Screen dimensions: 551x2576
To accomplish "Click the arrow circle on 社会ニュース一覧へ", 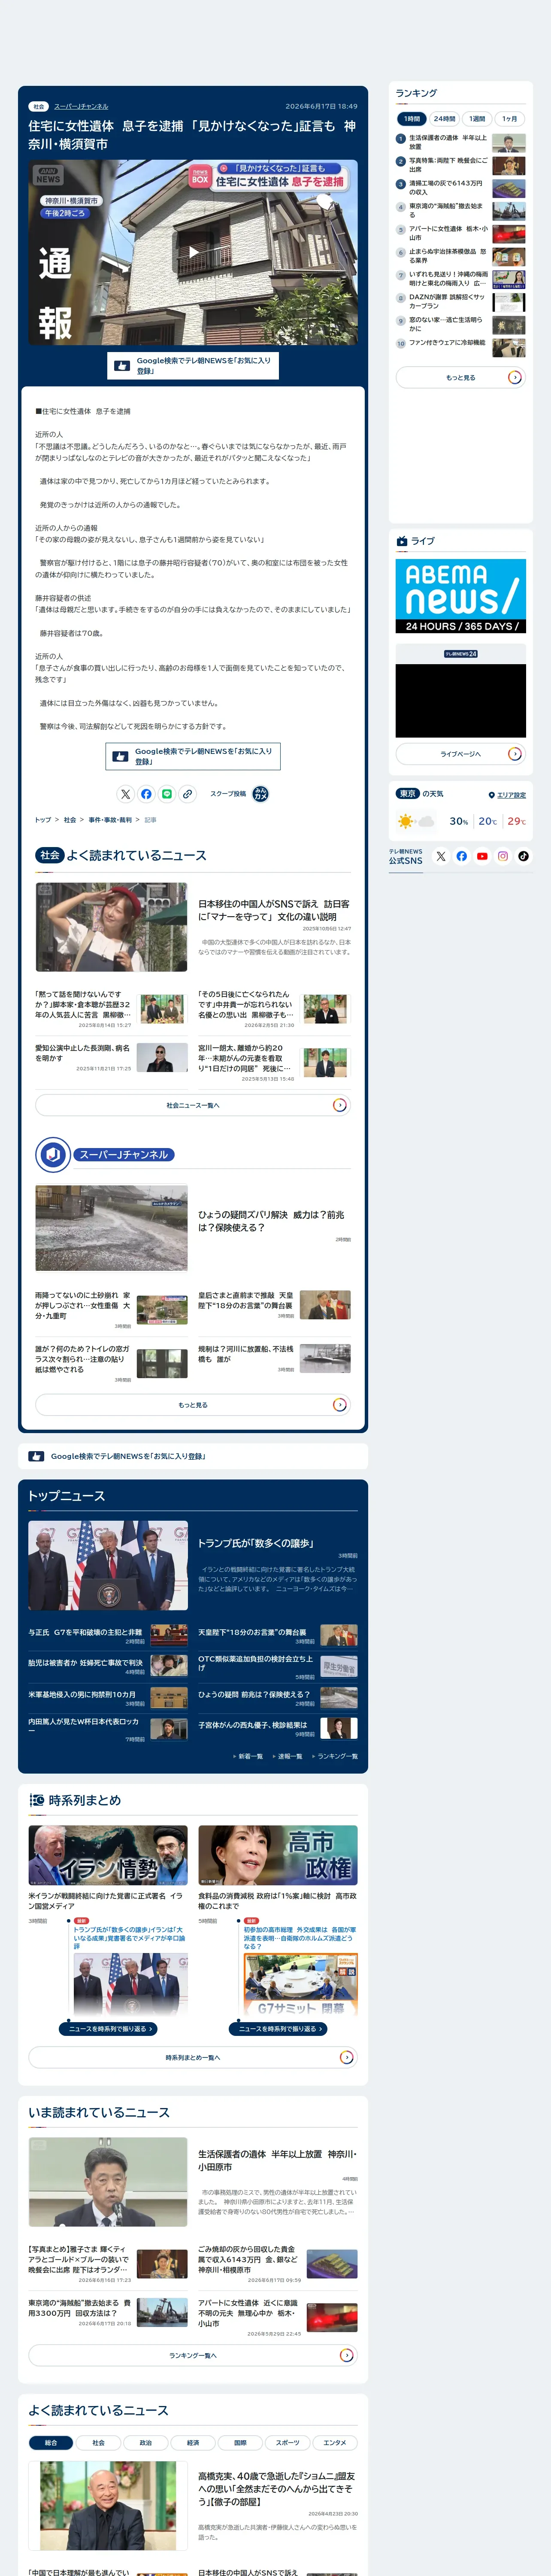I will [x=339, y=1105].
